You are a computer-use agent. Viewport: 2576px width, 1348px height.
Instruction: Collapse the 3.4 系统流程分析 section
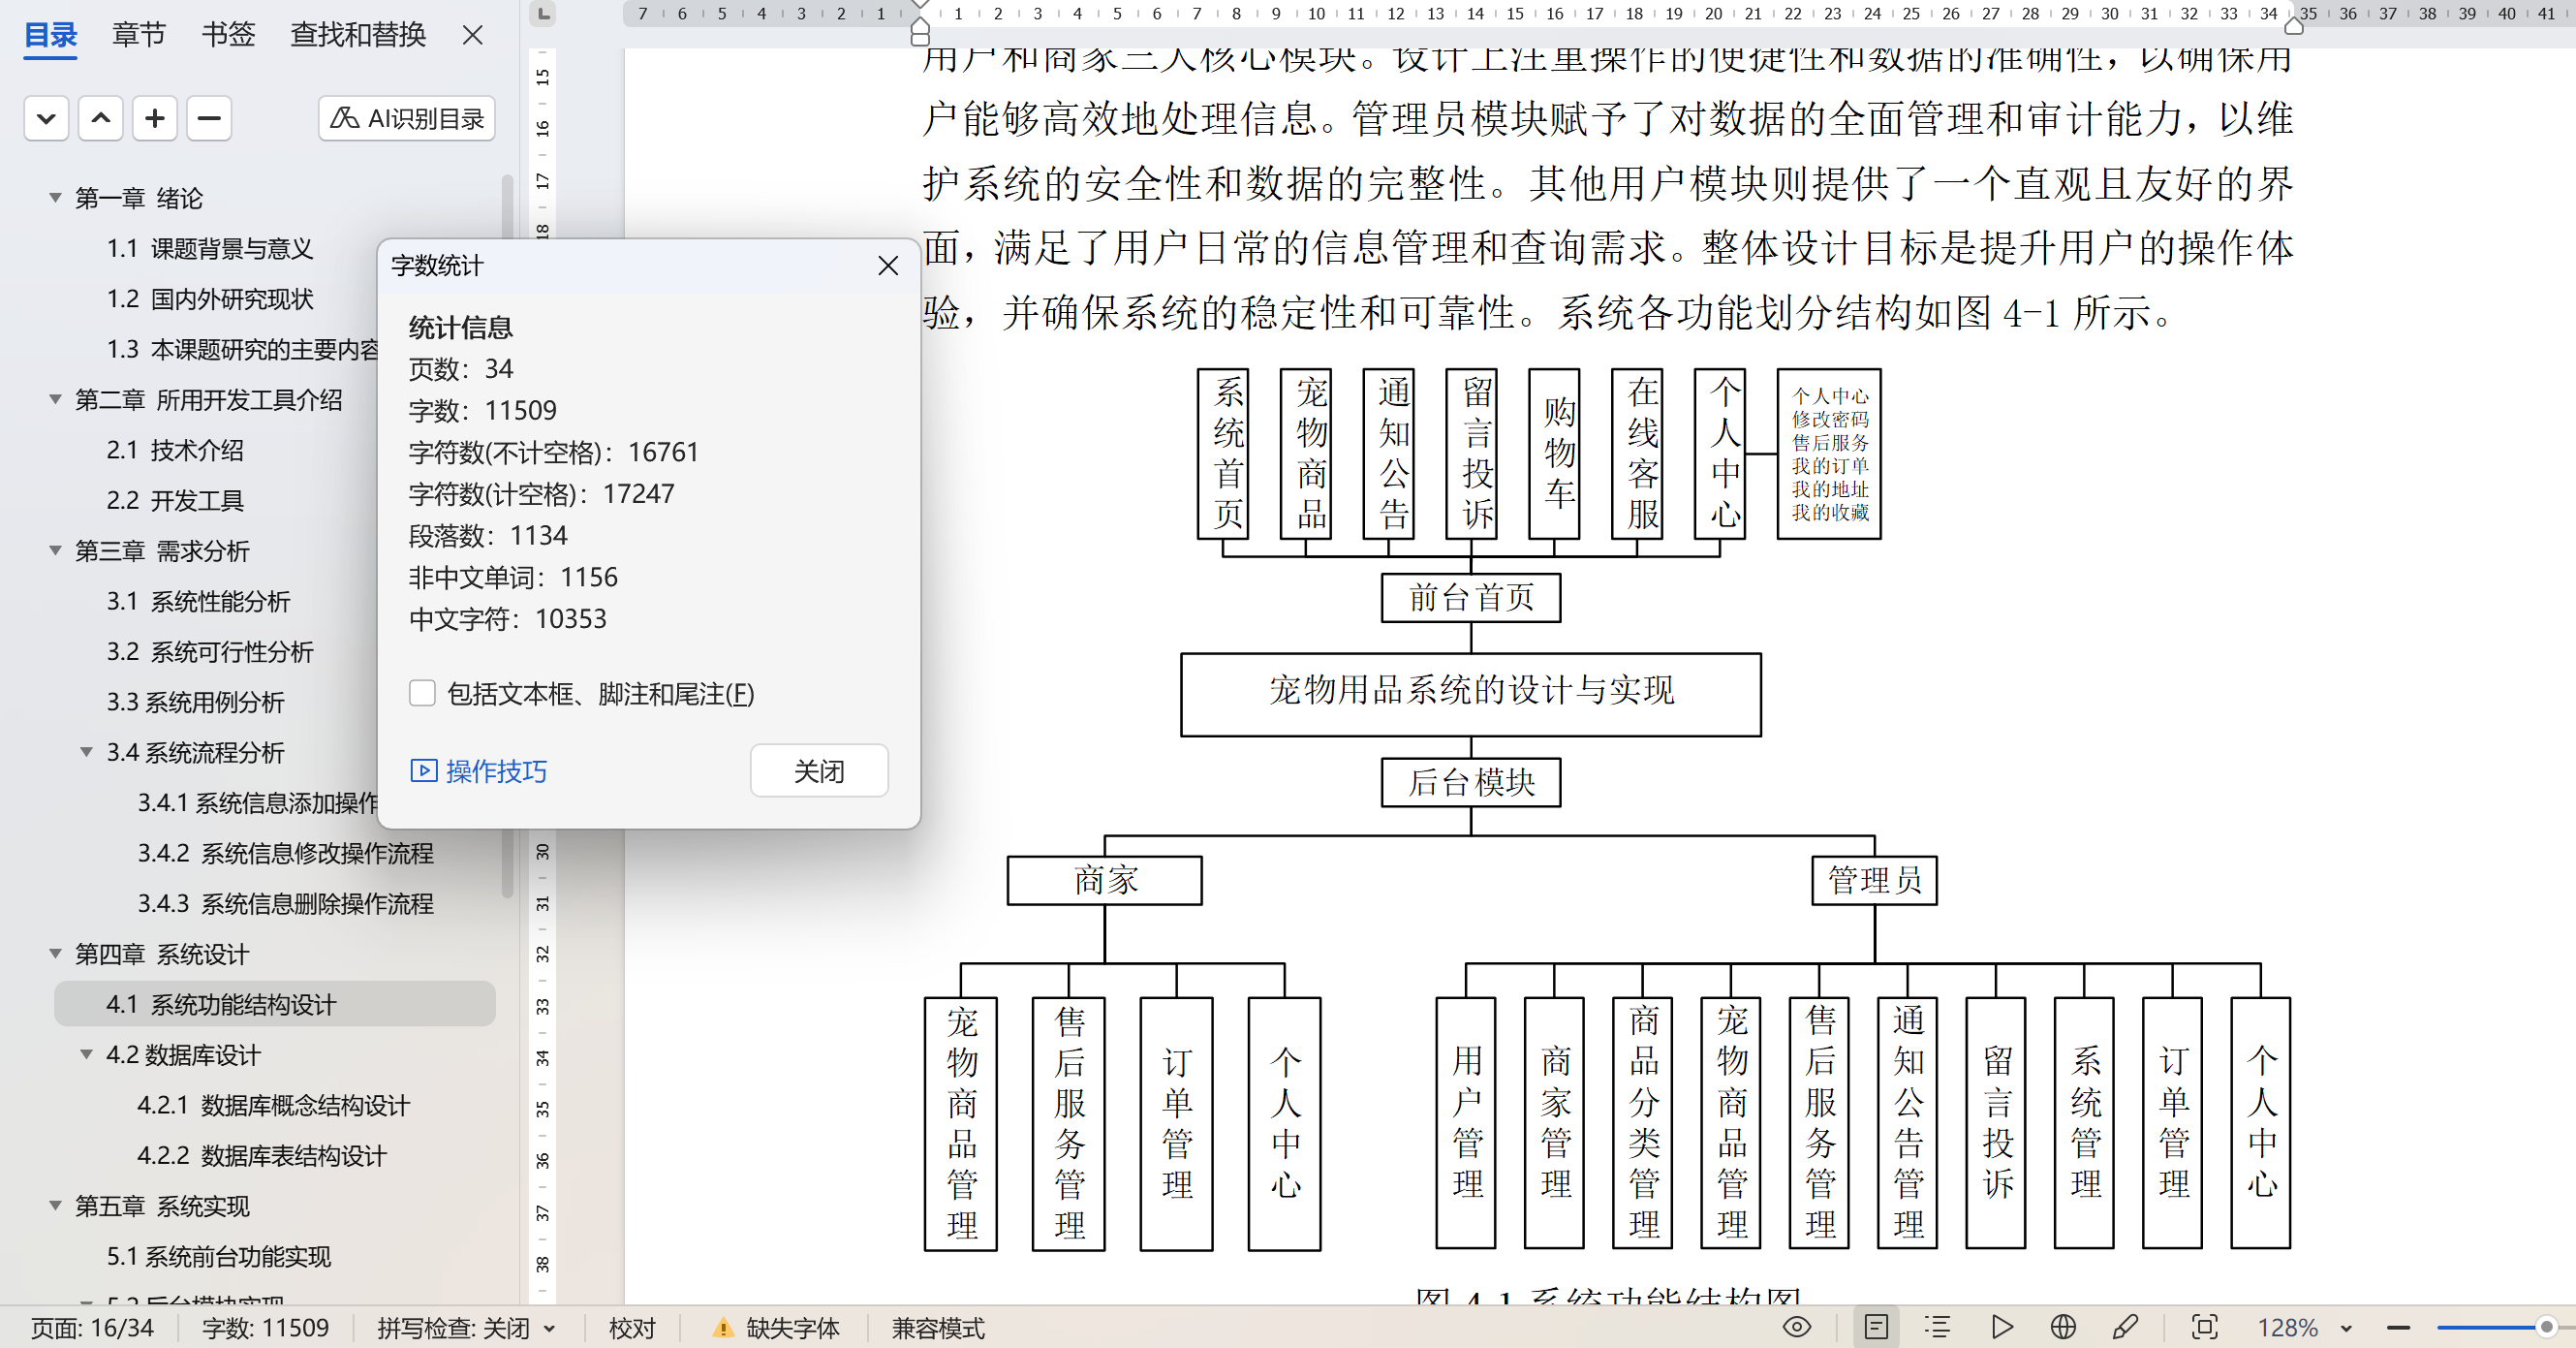(x=87, y=752)
